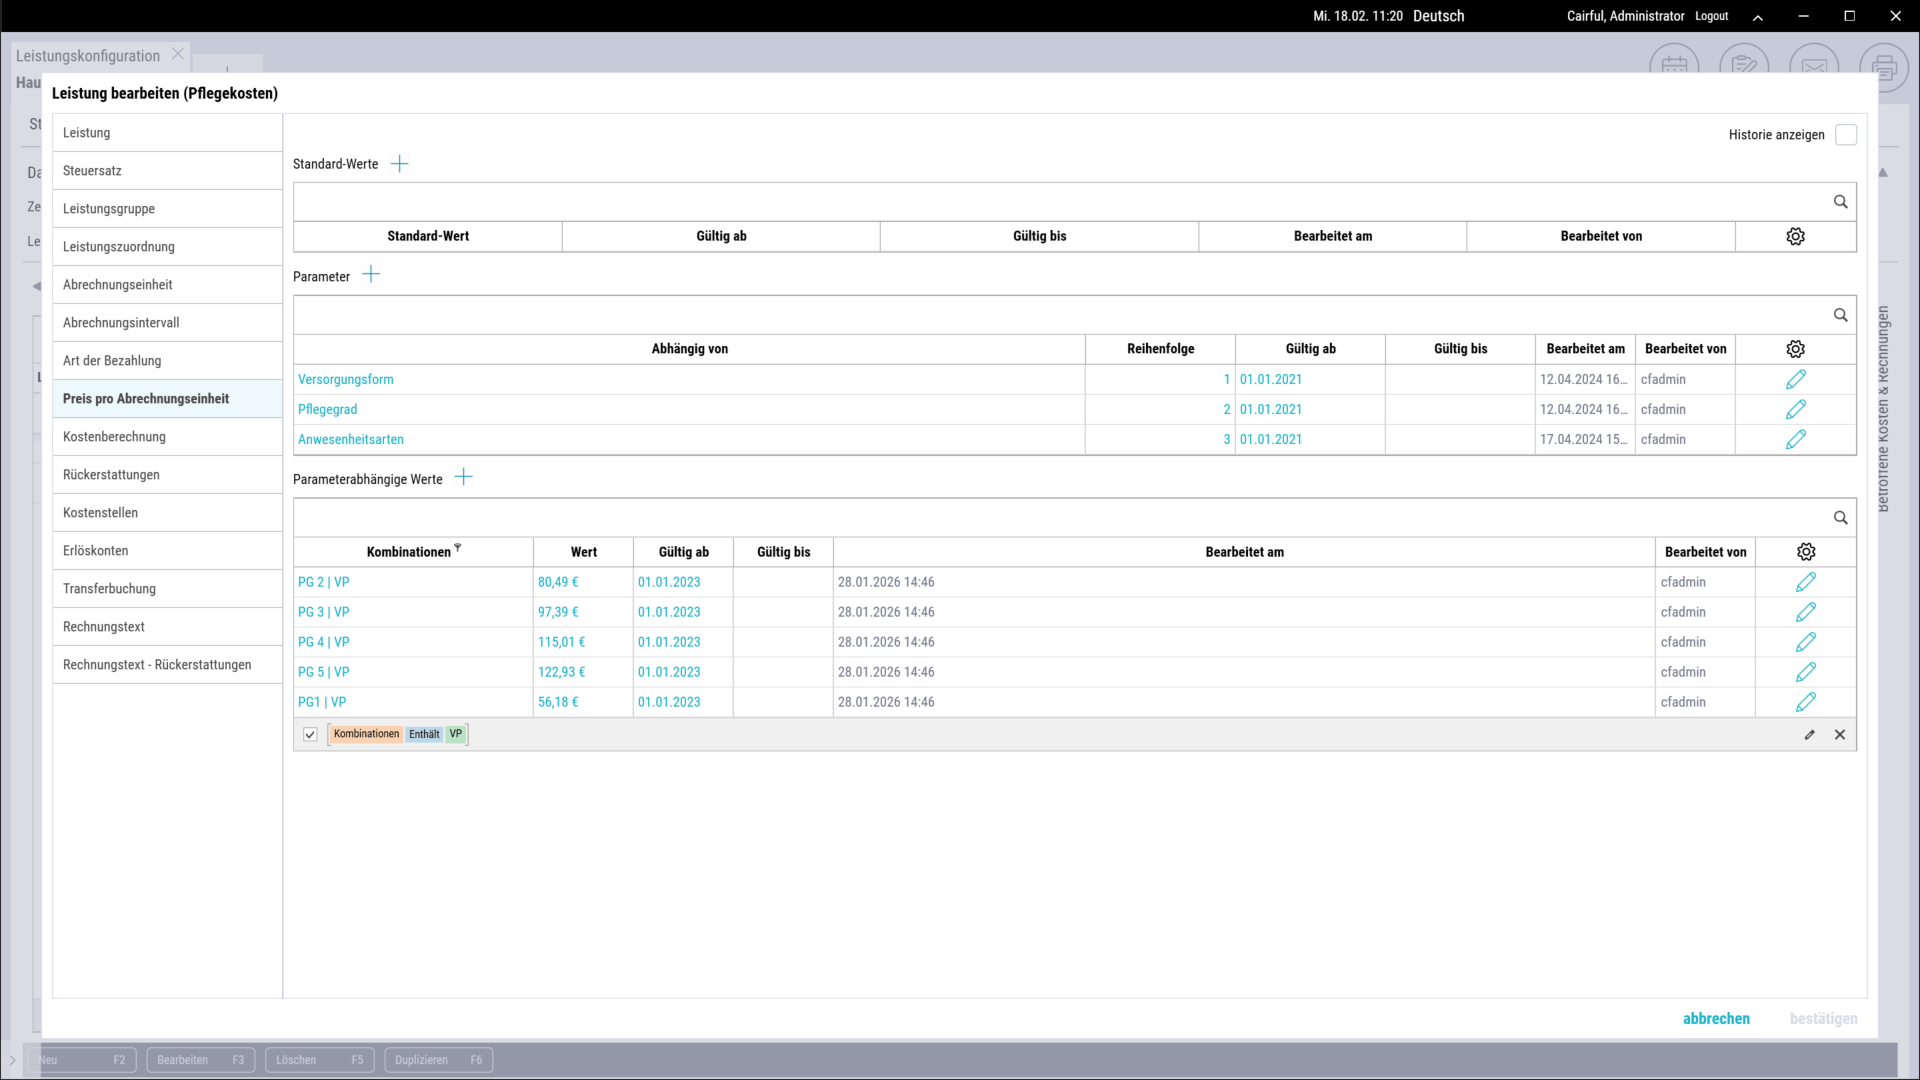The width and height of the screenshot is (1920, 1080).
Task: Edit the Versorgungsform parameter row
Action: point(1795,380)
